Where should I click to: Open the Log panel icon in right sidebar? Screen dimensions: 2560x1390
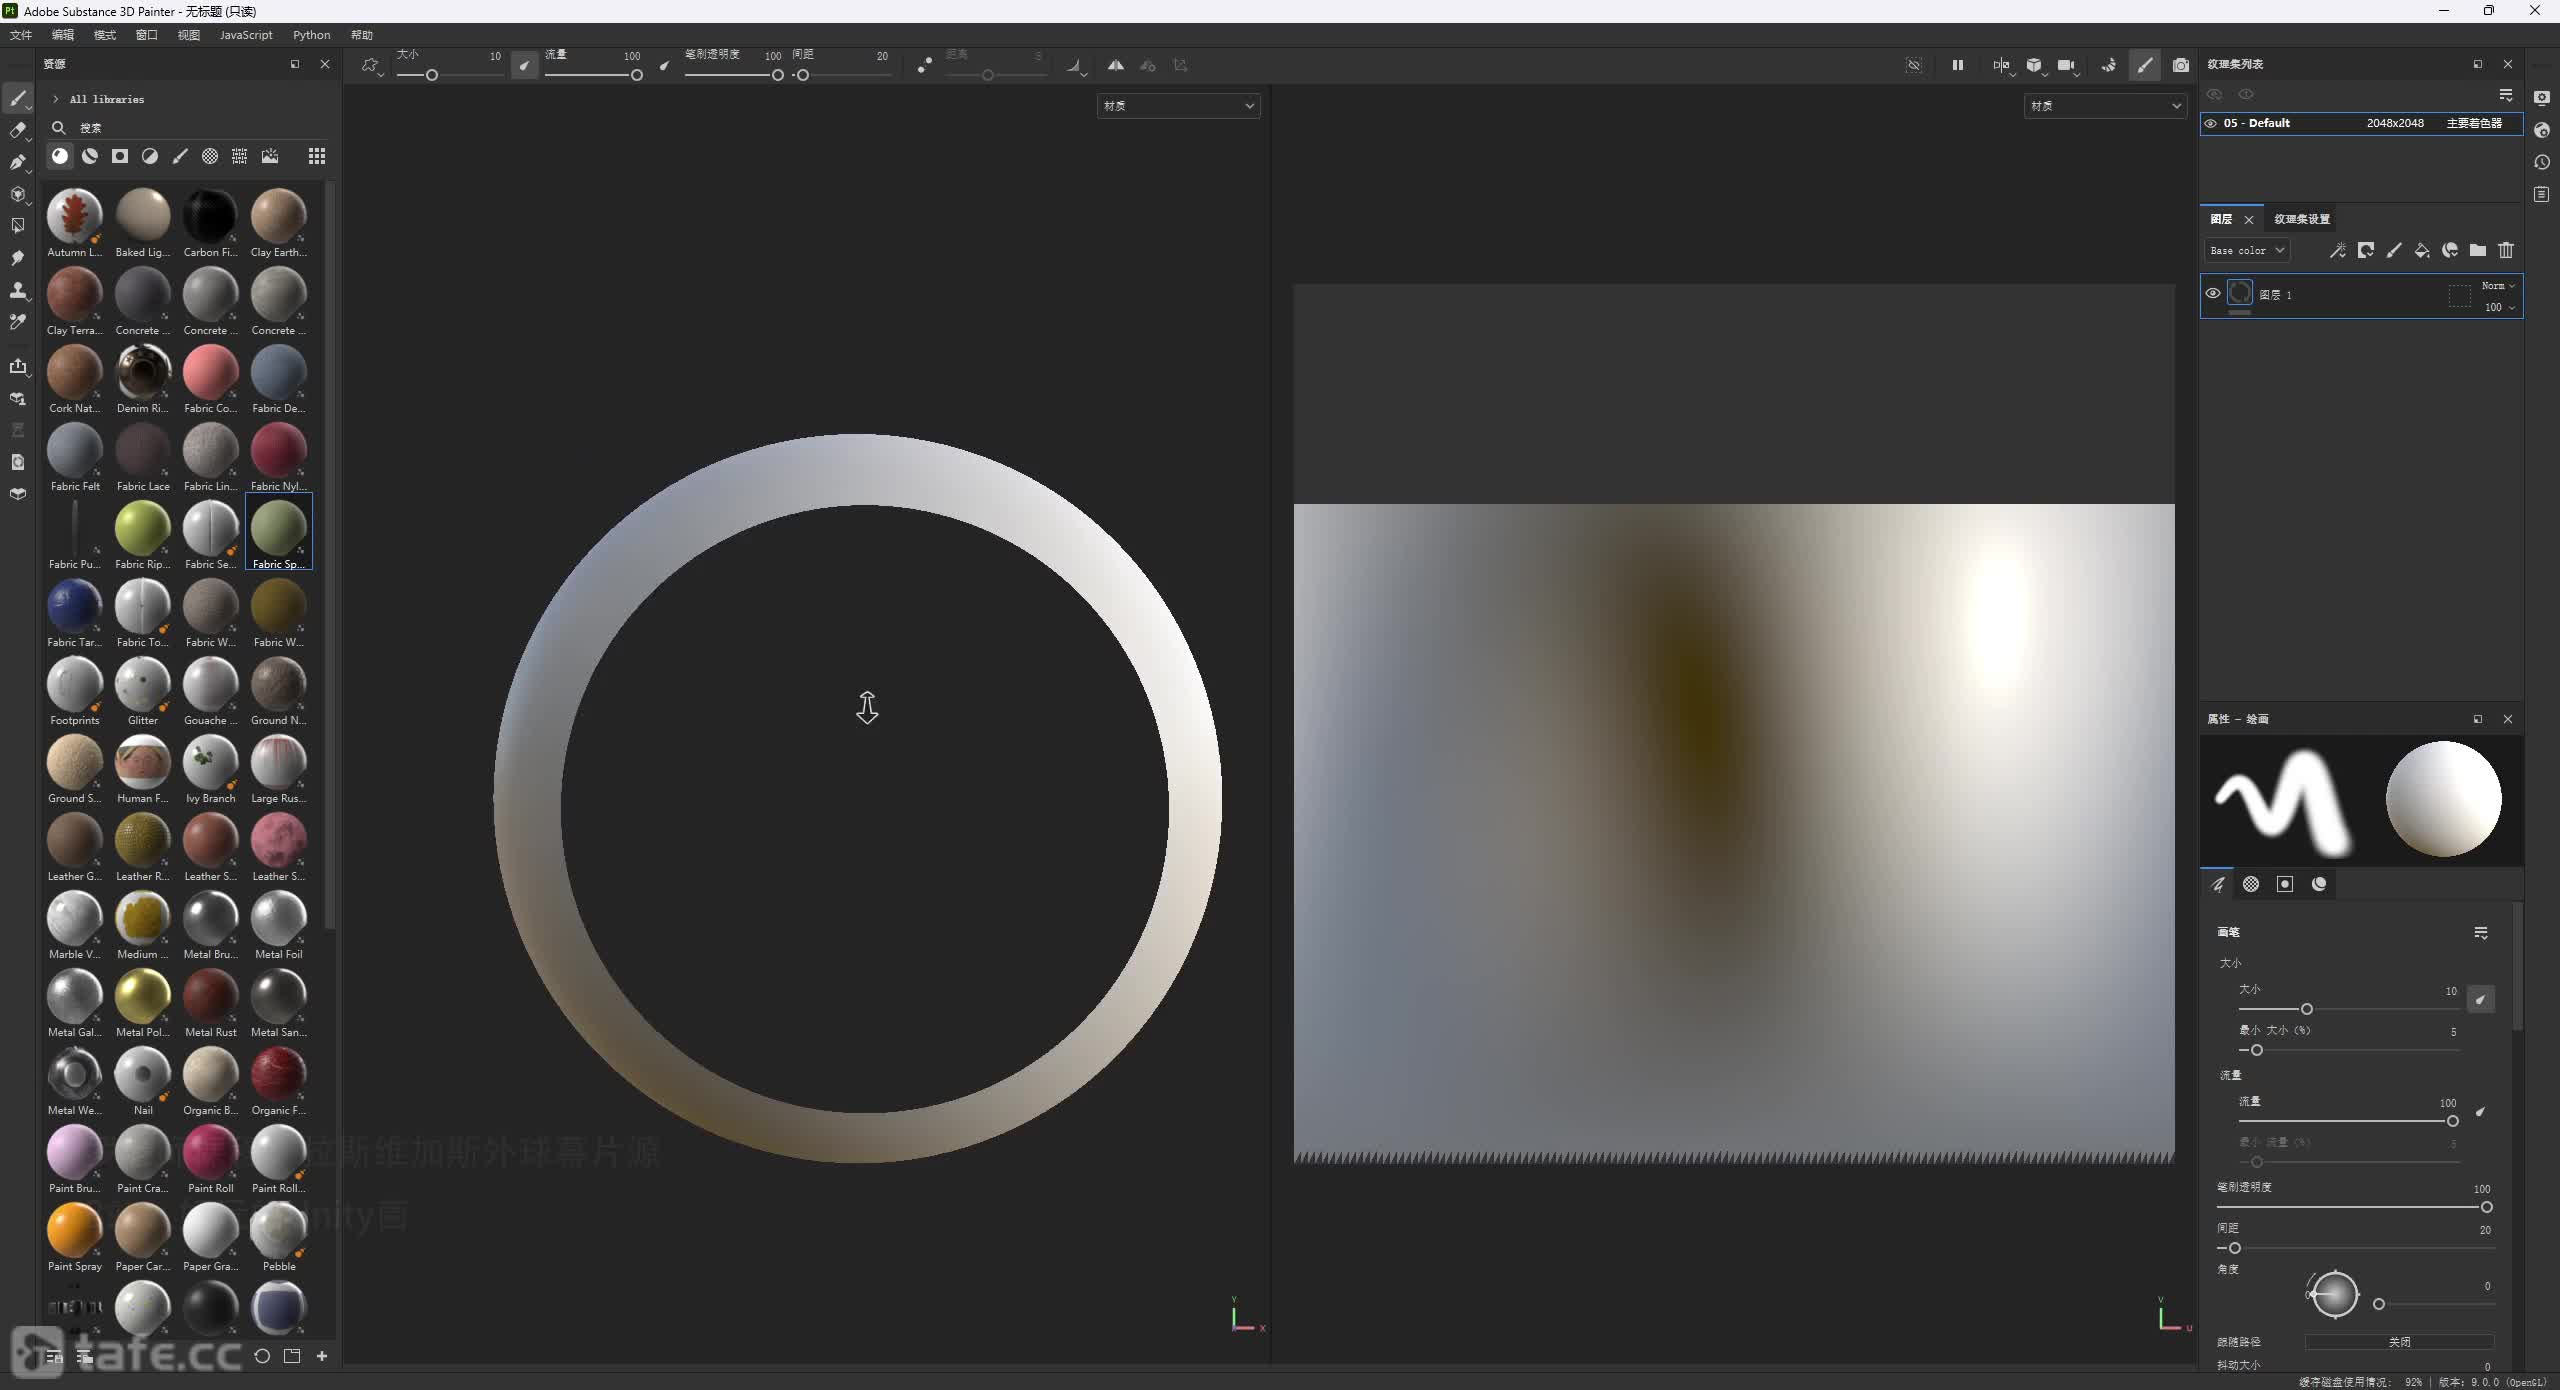(x=2542, y=194)
